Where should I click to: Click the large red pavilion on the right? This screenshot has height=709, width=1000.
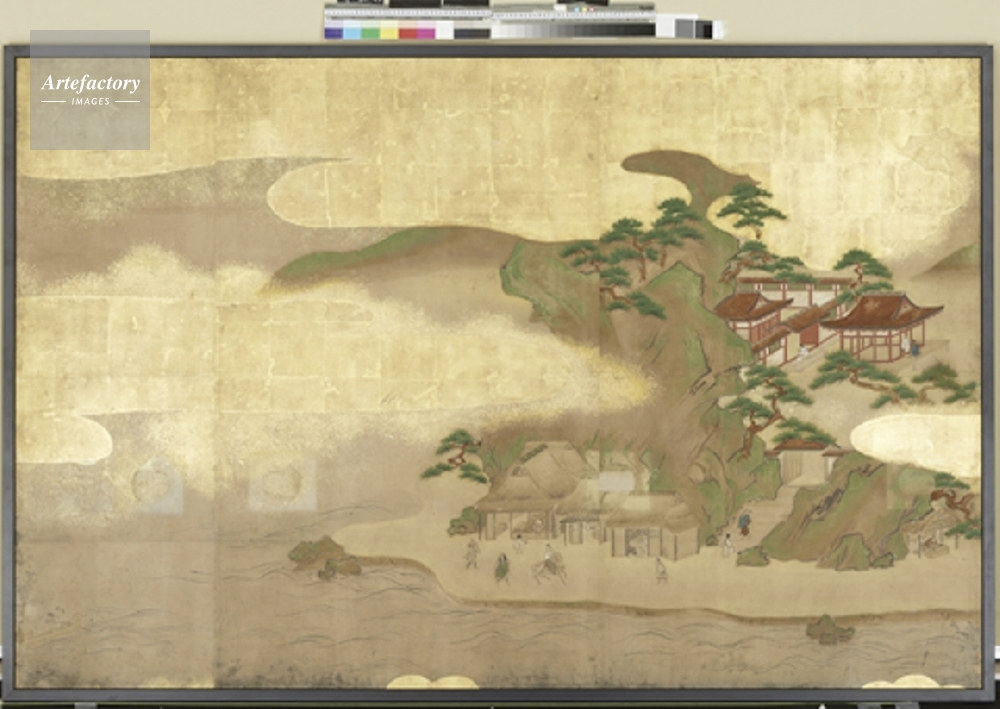pos(880,328)
